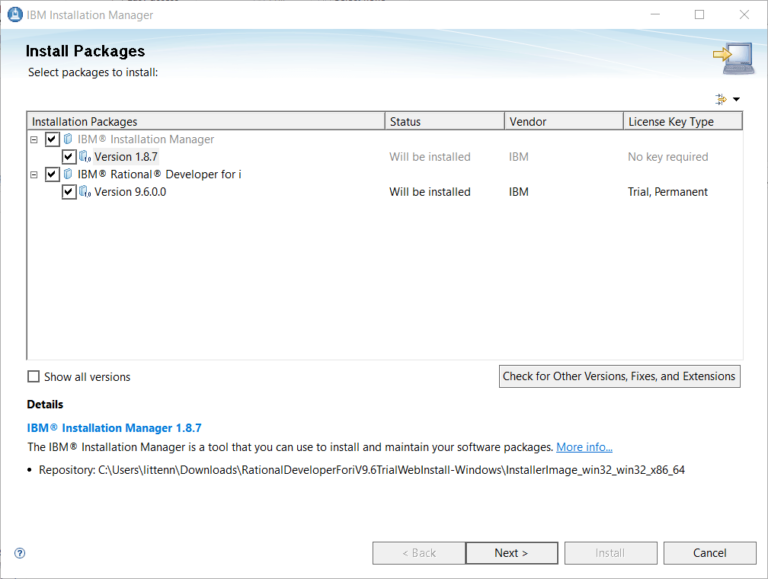Image resolution: width=768 pixels, height=579 pixels.
Task: Click the Version 9.6.0.0 package version icon
Action: click(85, 192)
